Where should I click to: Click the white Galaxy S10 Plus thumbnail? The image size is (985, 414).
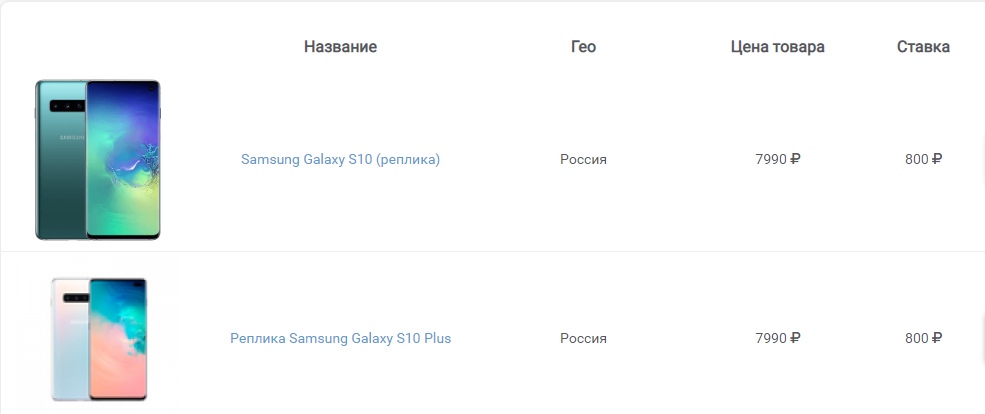[99, 339]
